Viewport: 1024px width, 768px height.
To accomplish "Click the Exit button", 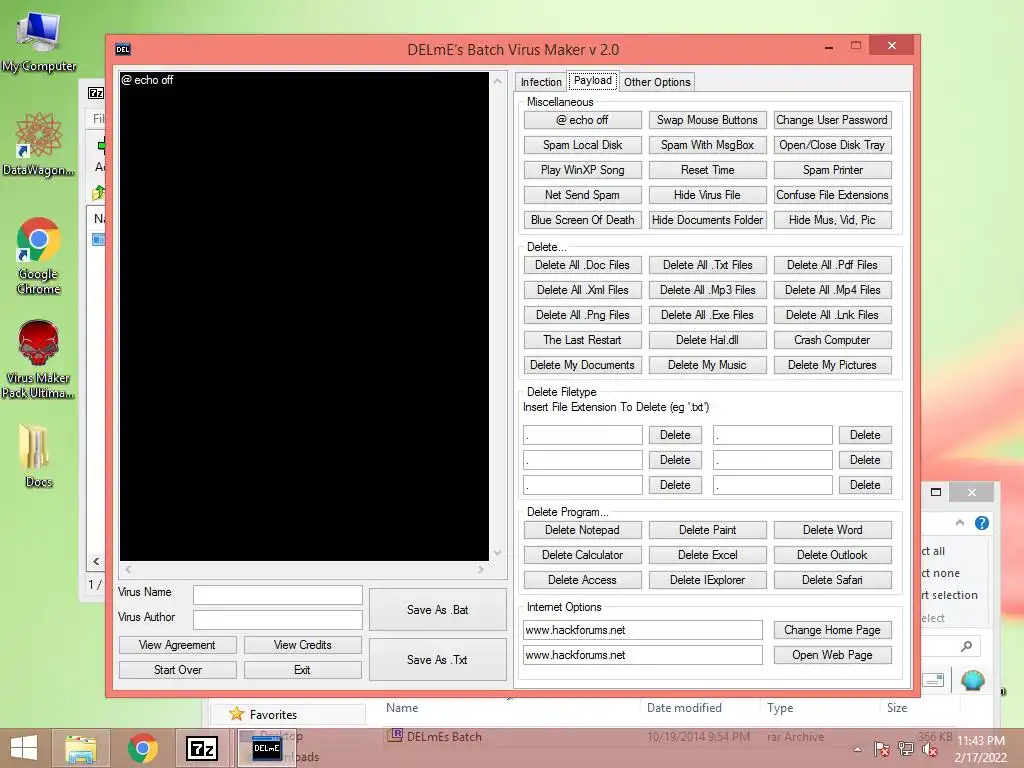I will (x=302, y=669).
